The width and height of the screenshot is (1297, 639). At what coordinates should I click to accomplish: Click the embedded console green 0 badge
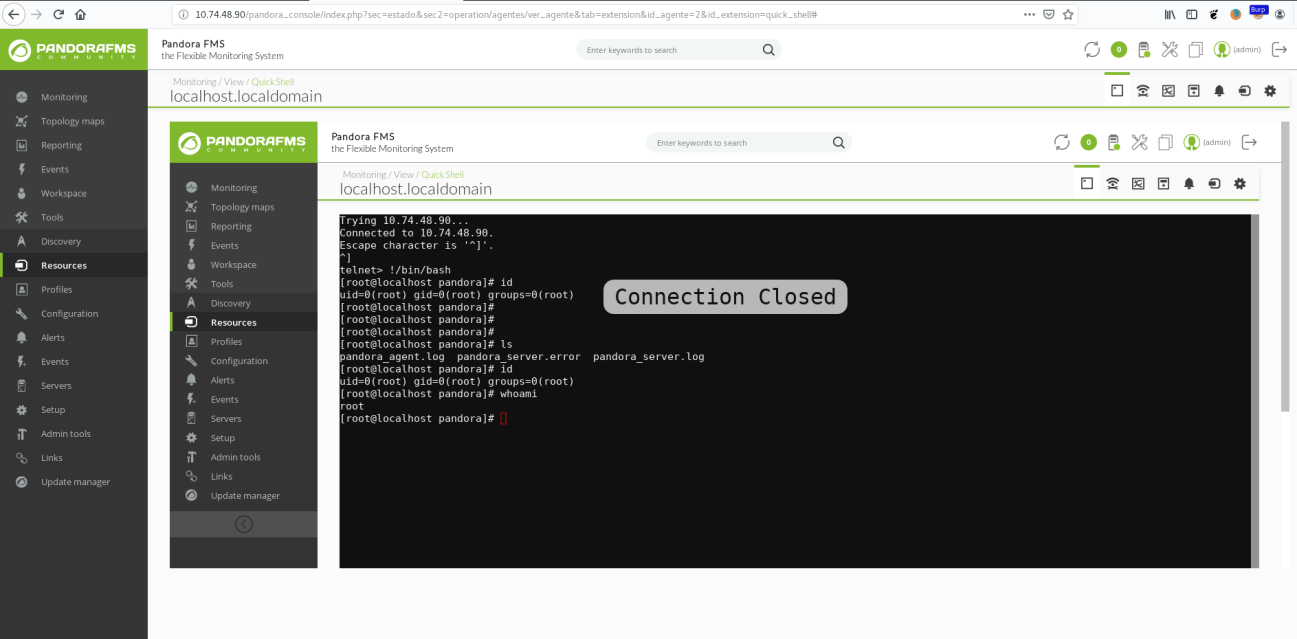pos(1088,142)
